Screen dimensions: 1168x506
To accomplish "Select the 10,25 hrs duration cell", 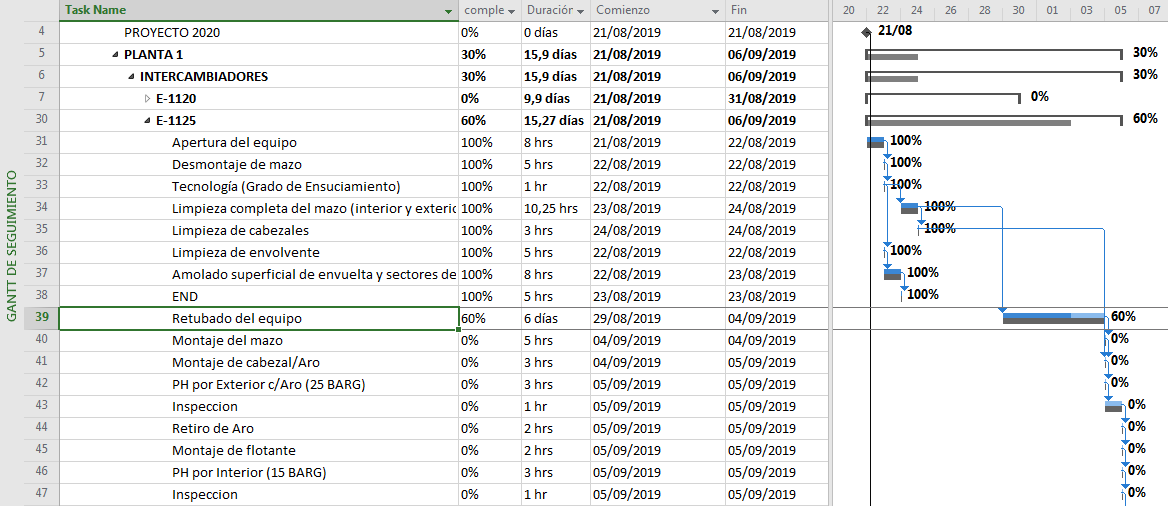I will click(x=551, y=209).
